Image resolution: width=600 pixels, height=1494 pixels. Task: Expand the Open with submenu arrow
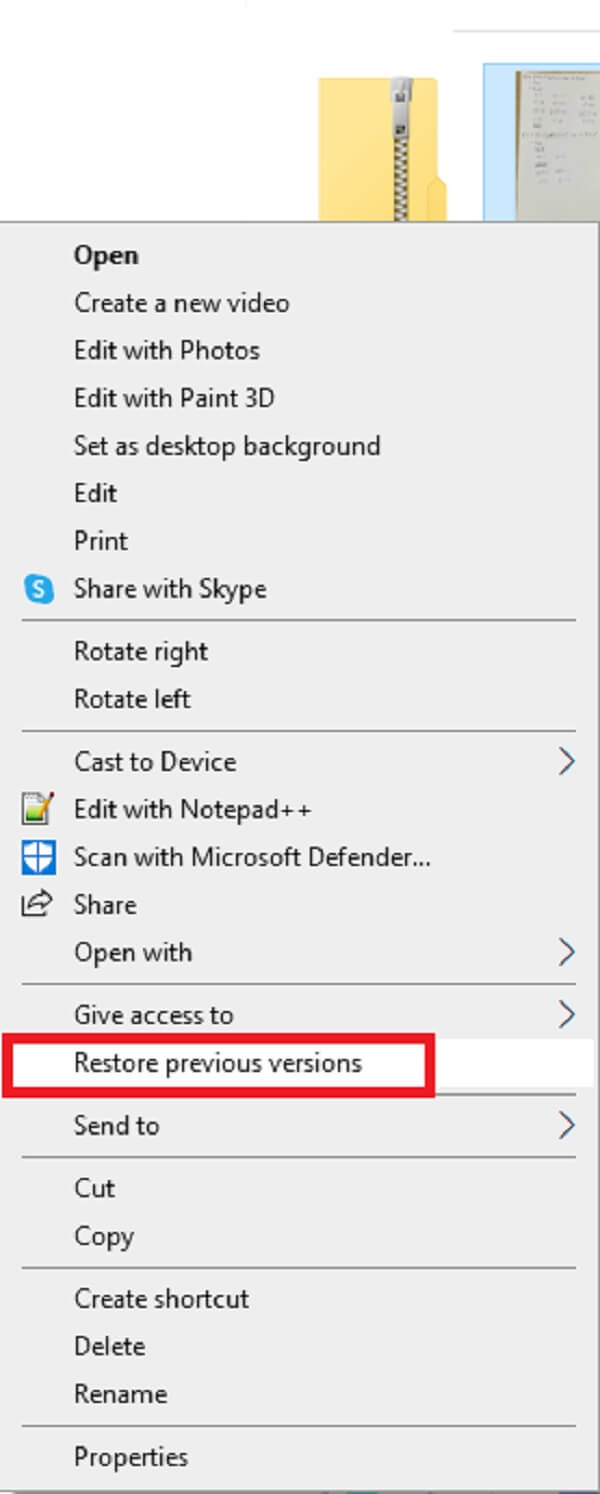click(x=566, y=952)
